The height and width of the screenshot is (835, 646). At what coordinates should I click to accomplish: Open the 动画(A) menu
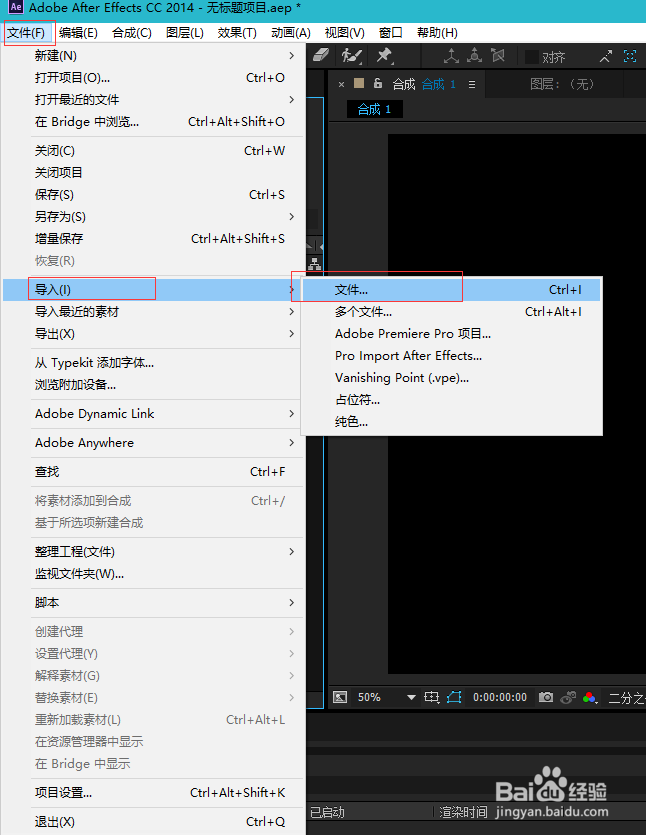(x=291, y=33)
